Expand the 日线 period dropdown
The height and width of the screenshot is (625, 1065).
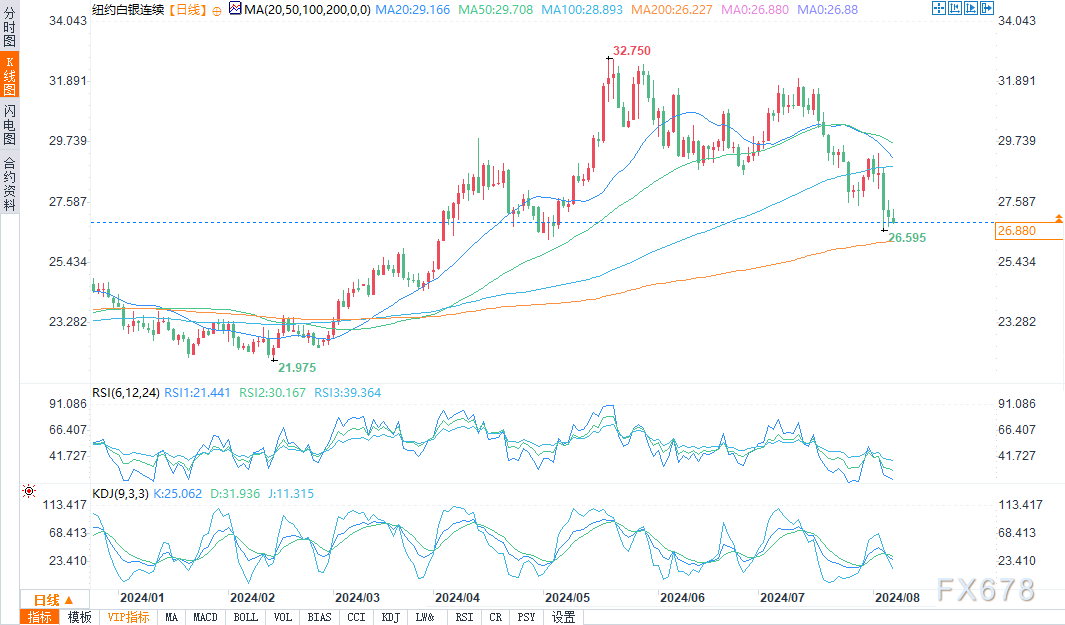(54, 600)
